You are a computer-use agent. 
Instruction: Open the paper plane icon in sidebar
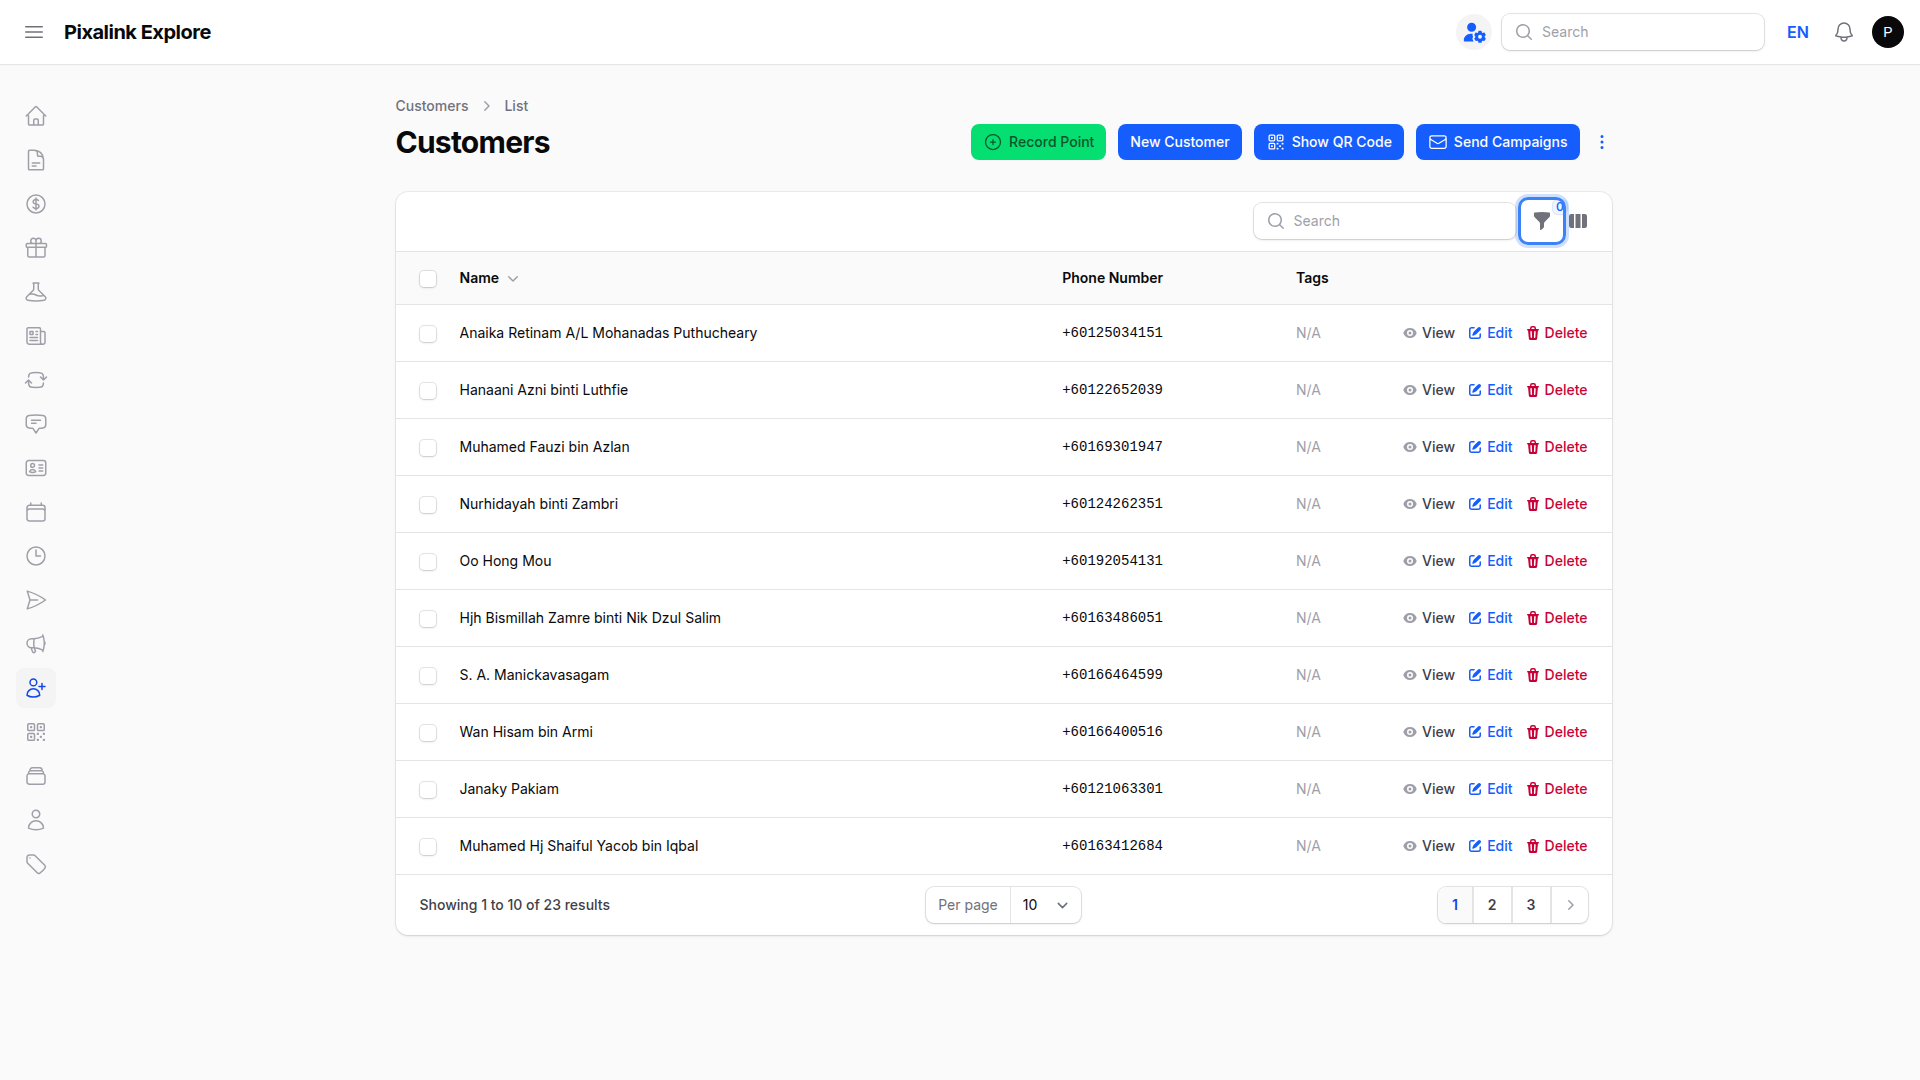coord(36,600)
